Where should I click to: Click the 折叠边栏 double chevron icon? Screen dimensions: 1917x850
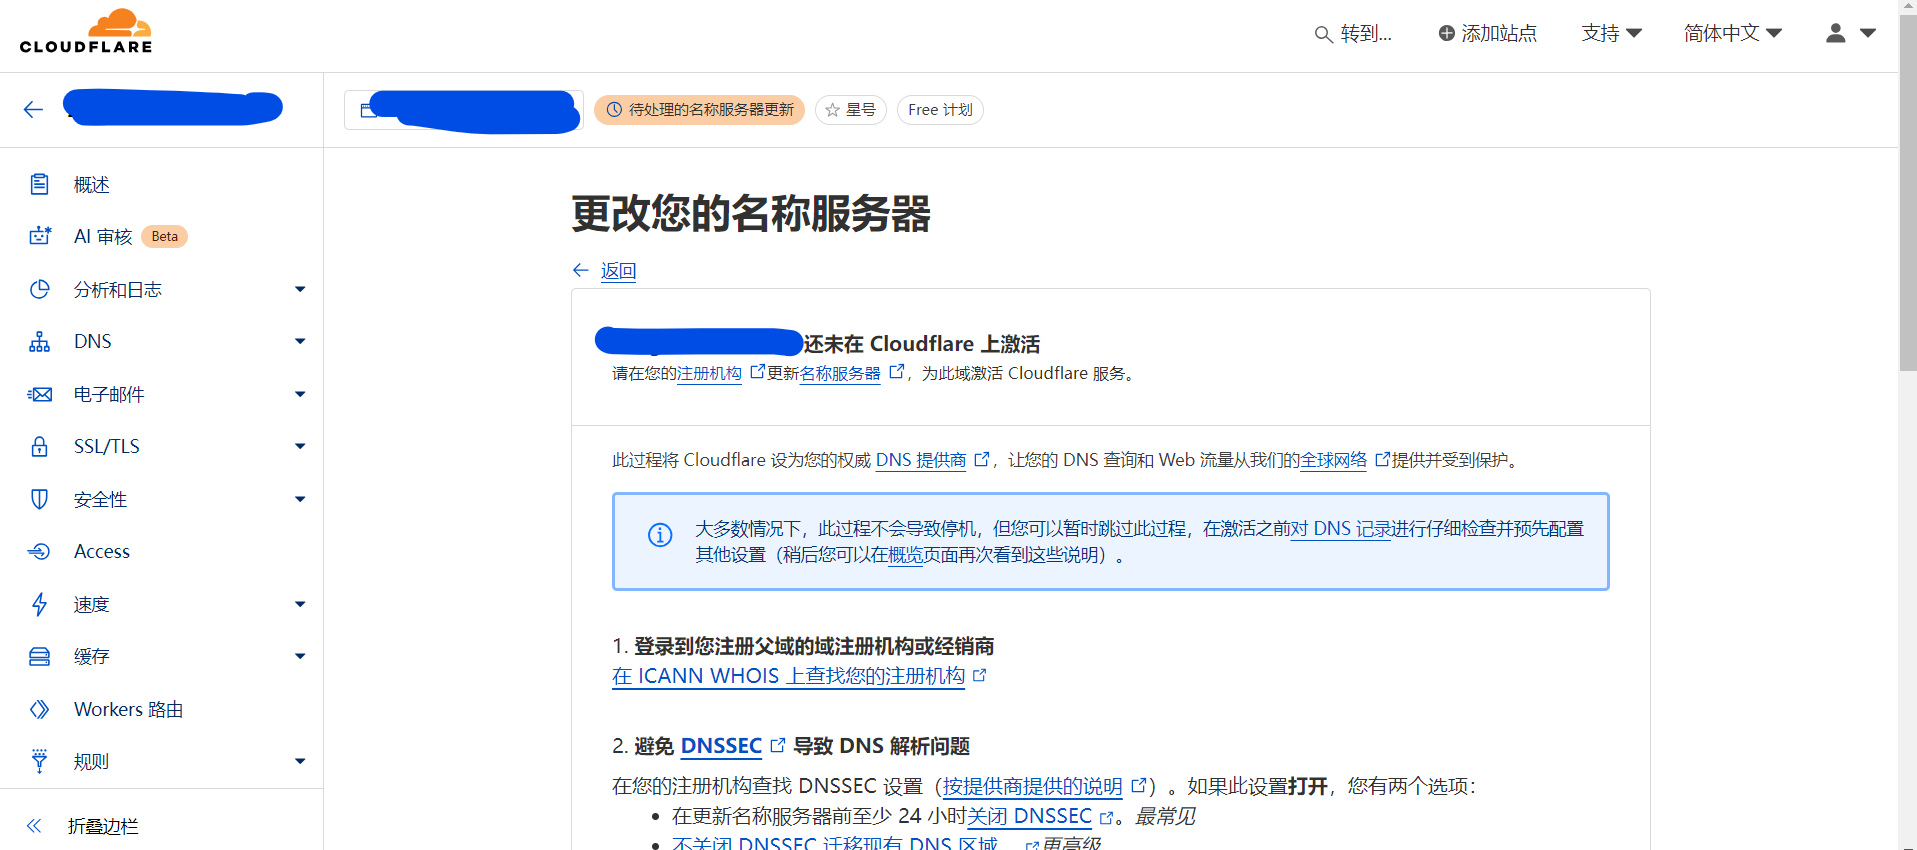(34, 825)
